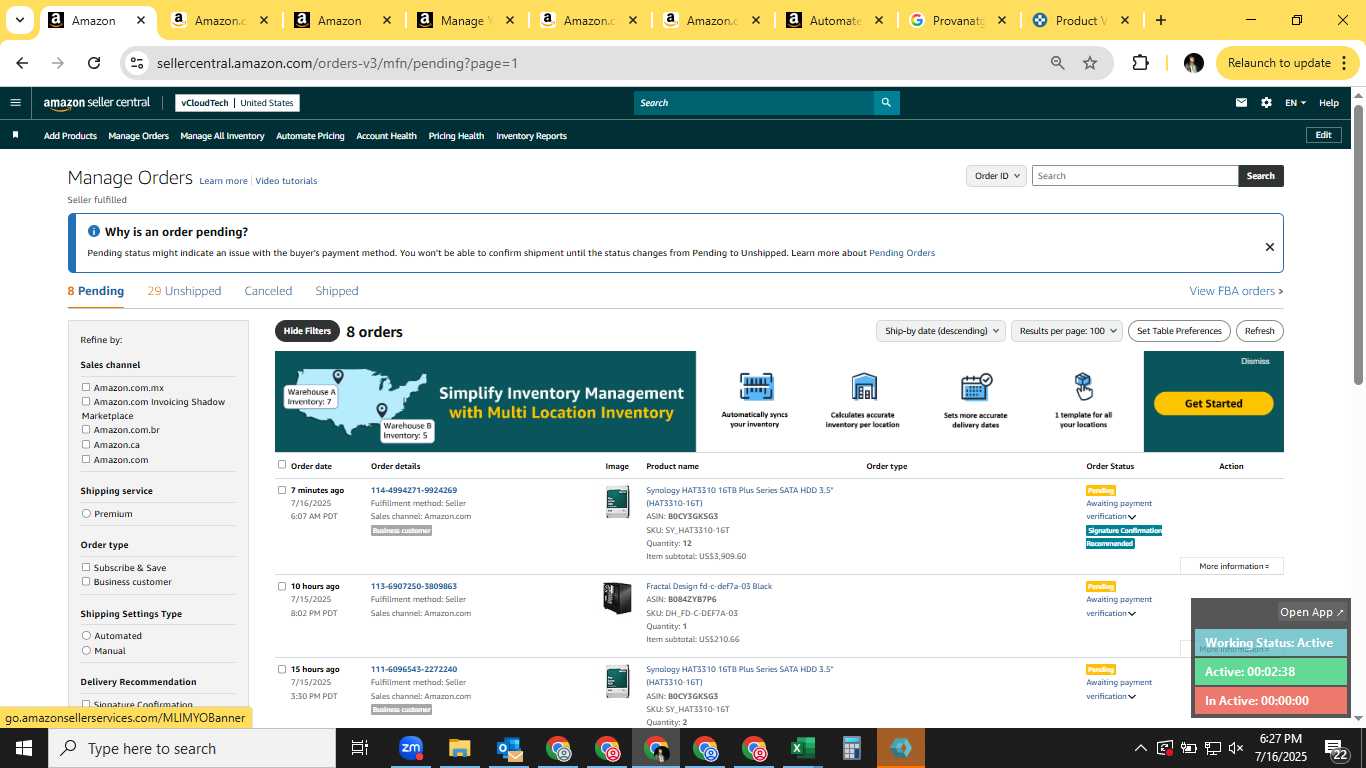Open the Inventory Reports menu item
1366x768 pixels.
531,136
